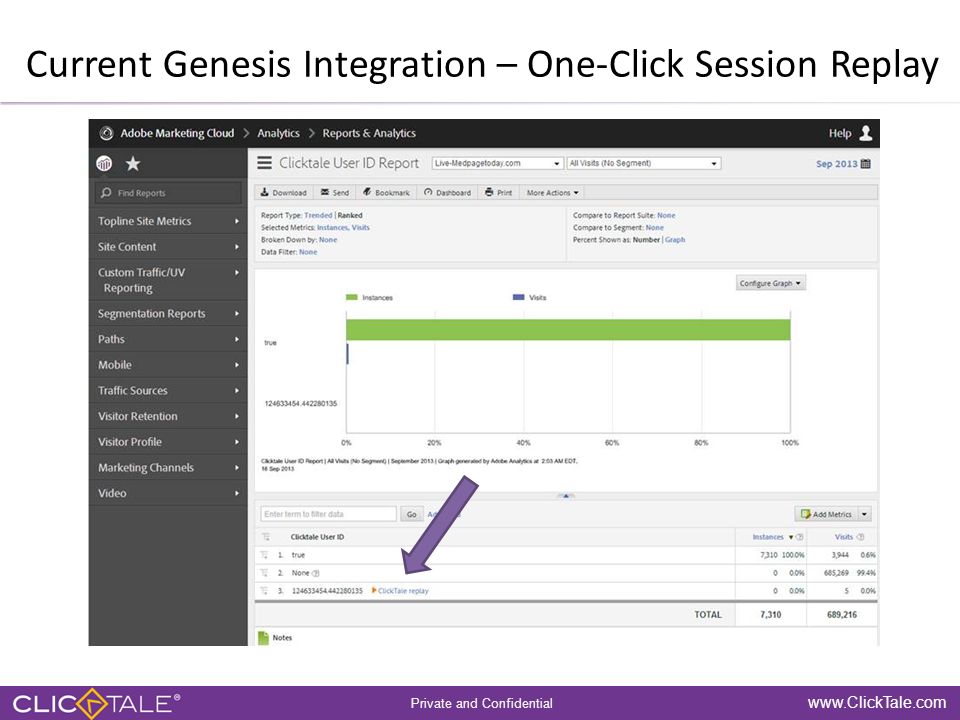Click Compare to Segment None link

click(x=654, y=228)
